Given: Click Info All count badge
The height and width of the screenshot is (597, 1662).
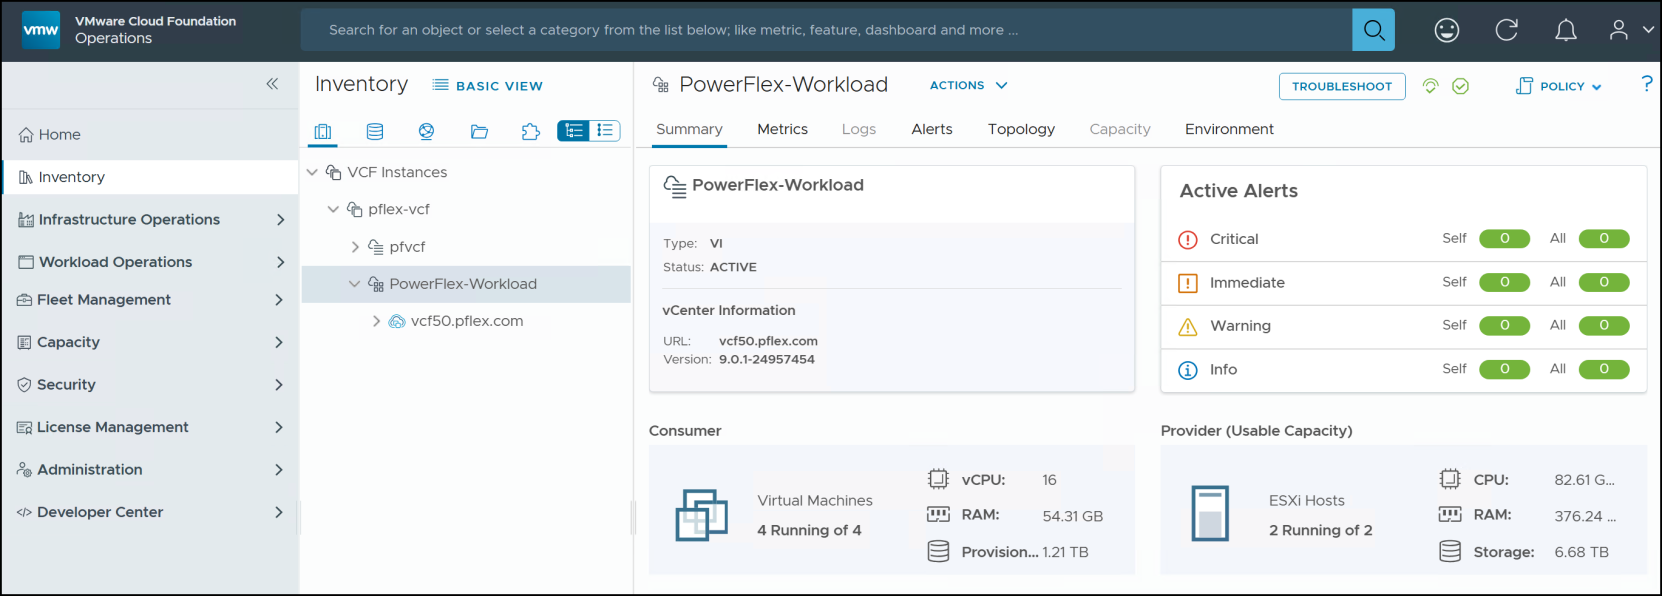Looking at the screenshot, I should [1604, 370].
